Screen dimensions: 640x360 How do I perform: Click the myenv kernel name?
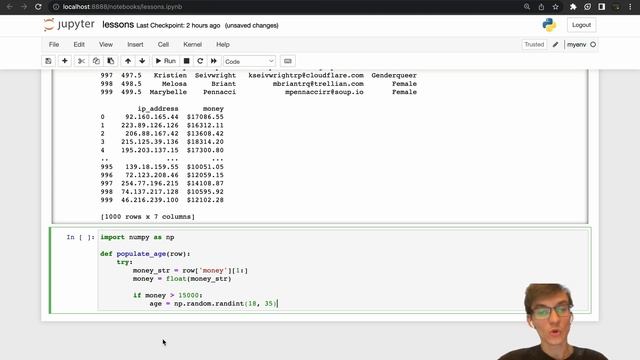[x=576, y=44]
